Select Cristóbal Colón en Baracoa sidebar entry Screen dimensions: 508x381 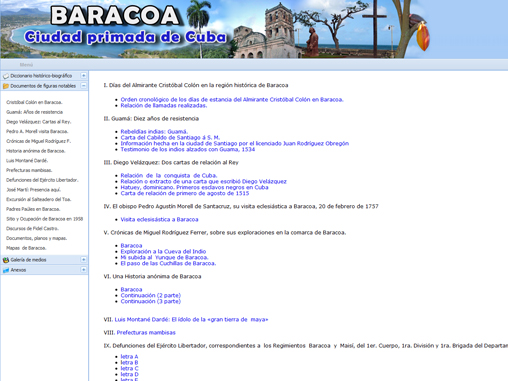[34, 102]
